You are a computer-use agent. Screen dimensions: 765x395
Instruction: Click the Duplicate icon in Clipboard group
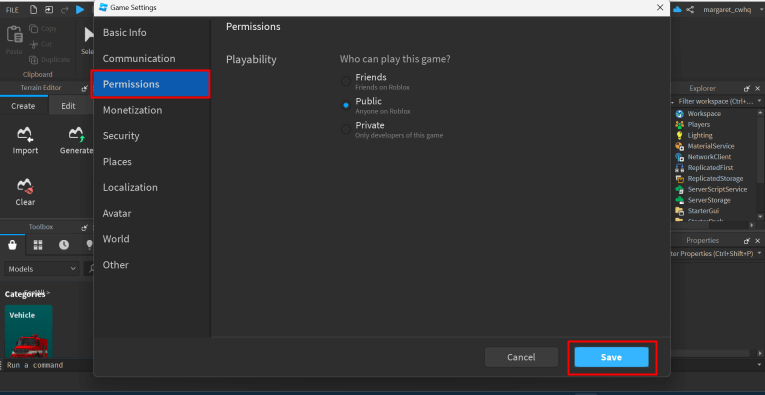point(34,60)
